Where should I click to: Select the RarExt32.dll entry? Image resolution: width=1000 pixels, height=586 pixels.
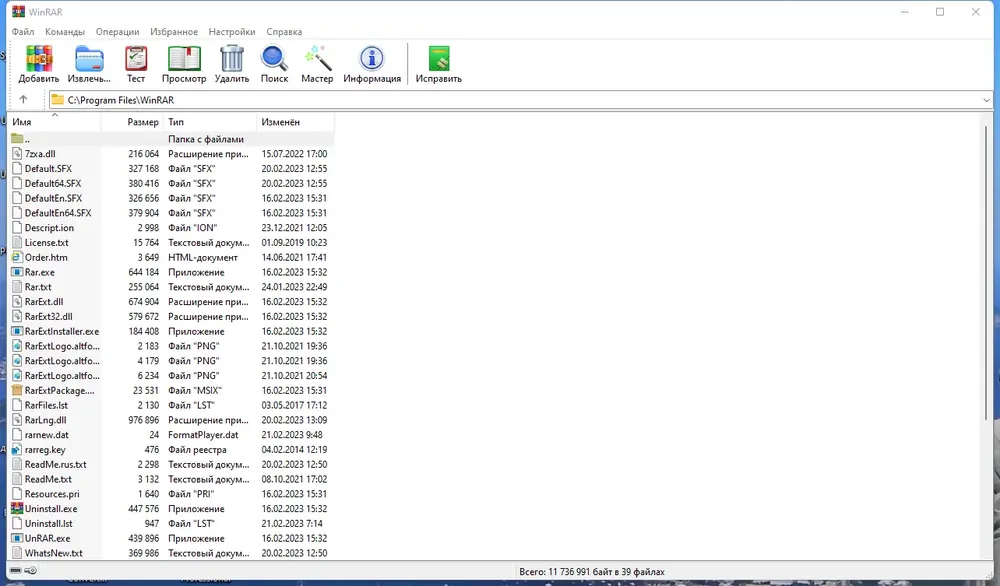pos(48,316)
